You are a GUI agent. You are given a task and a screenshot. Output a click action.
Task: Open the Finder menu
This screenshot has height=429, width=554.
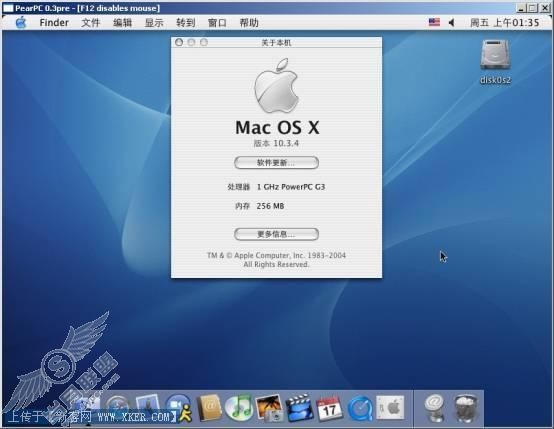pos(54,23)
